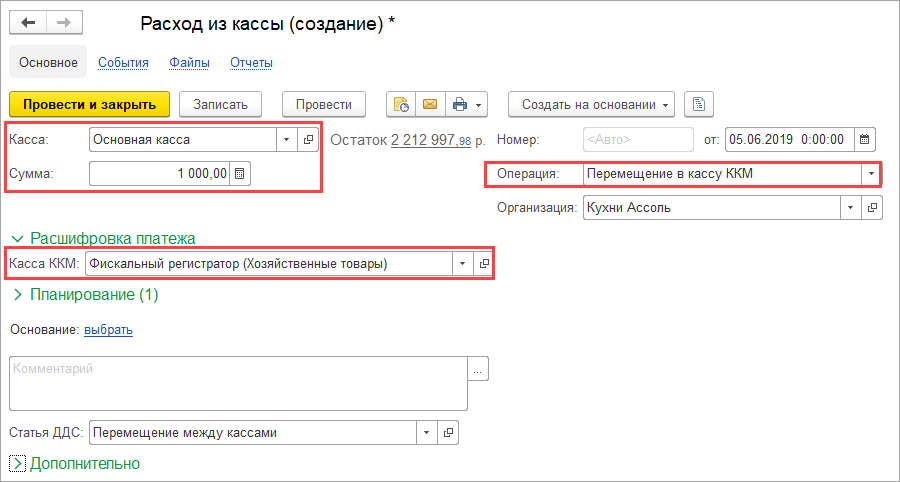Expand the Планирование (1) section
Image resolution: width=900 pixels, height=482 pixels.
17,295
